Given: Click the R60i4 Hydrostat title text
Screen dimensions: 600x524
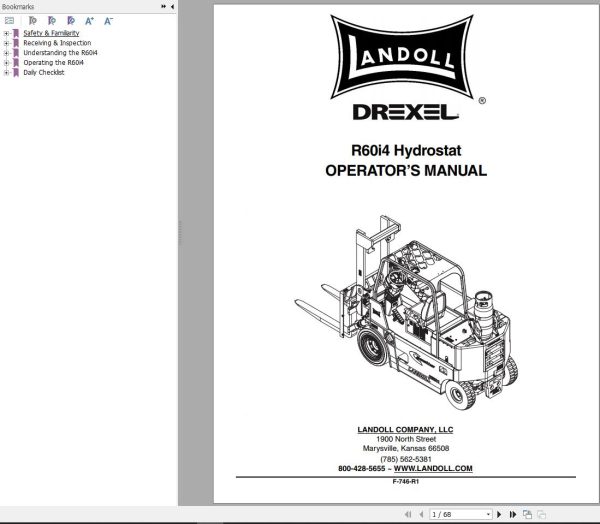Looking at the screenshot, I should (406, 150).
